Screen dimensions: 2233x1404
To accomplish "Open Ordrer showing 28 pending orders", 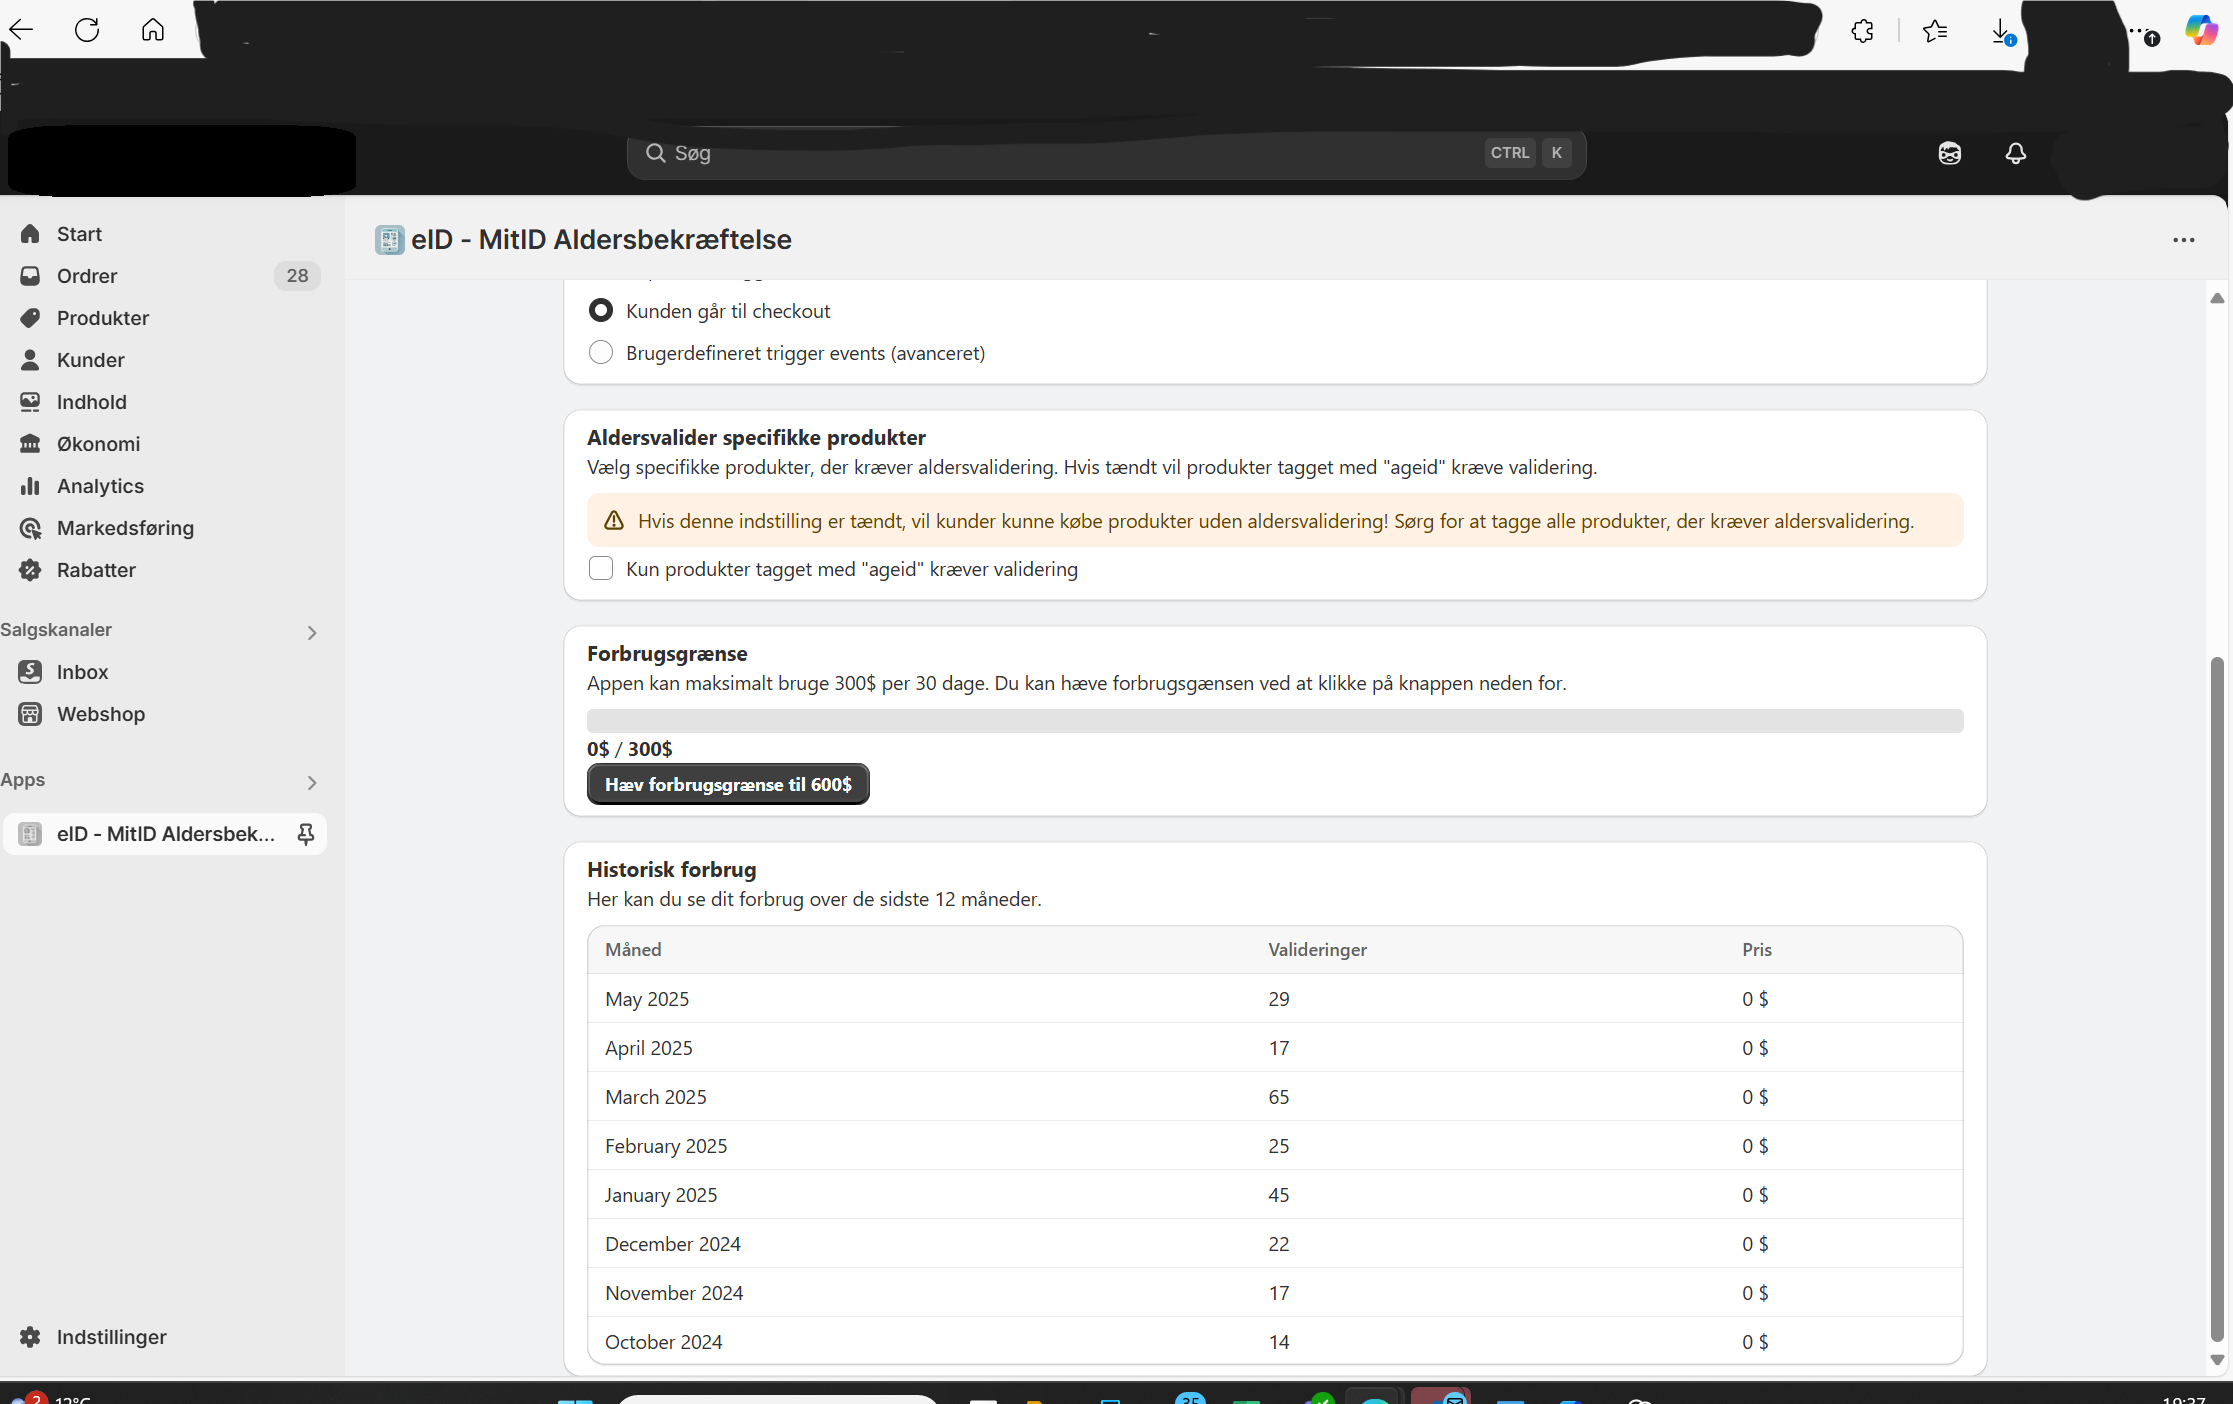I will click(86, 276).
